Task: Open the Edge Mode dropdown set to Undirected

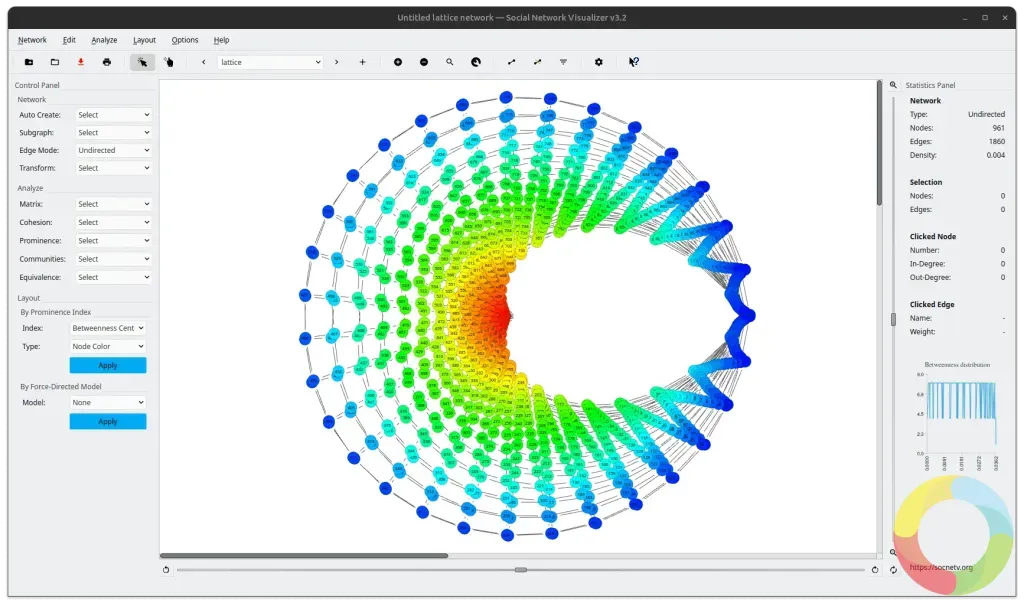Action: point(114,150)
